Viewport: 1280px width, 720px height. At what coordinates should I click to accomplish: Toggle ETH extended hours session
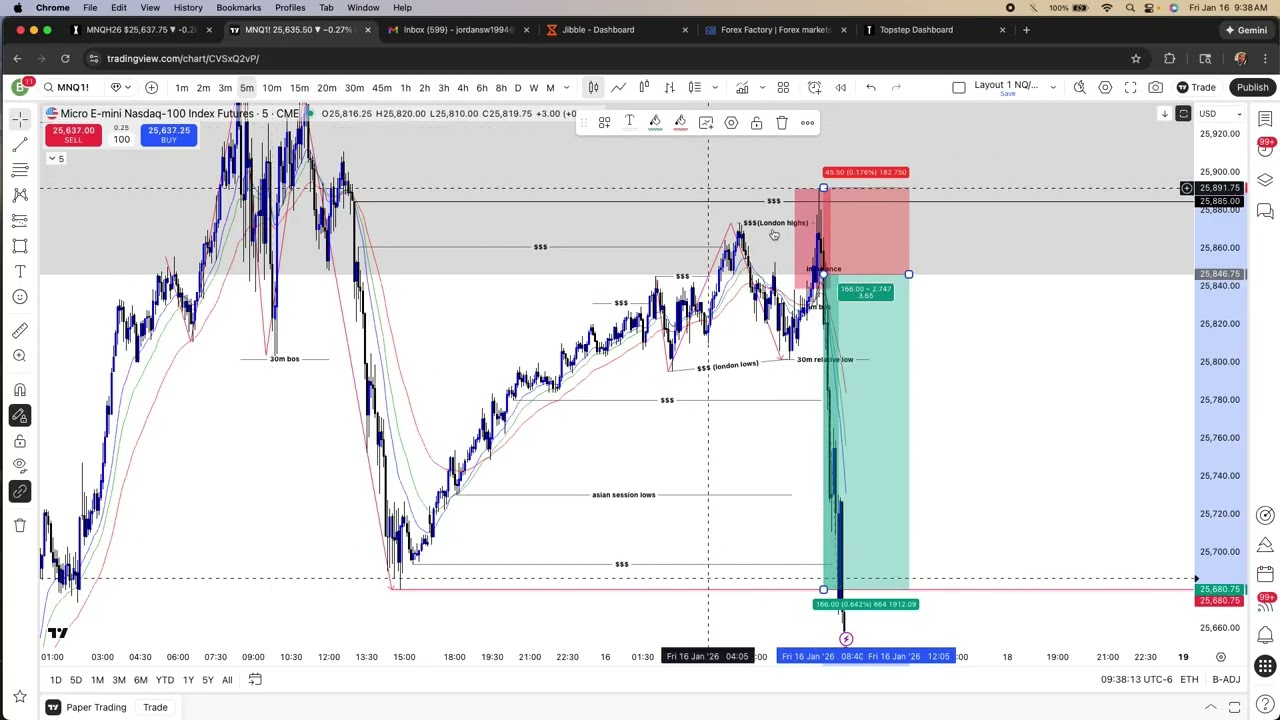click(1188, 680)
